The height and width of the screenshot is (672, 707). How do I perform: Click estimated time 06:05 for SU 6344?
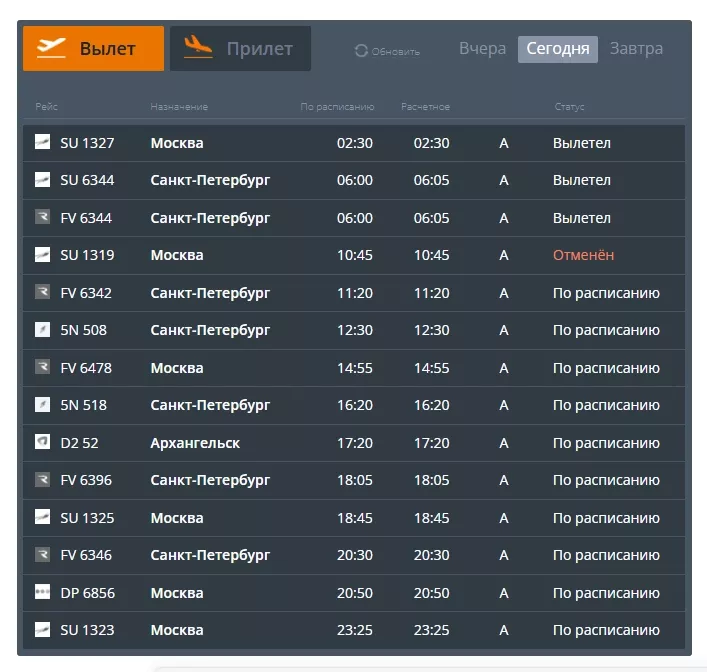[432, 180]
